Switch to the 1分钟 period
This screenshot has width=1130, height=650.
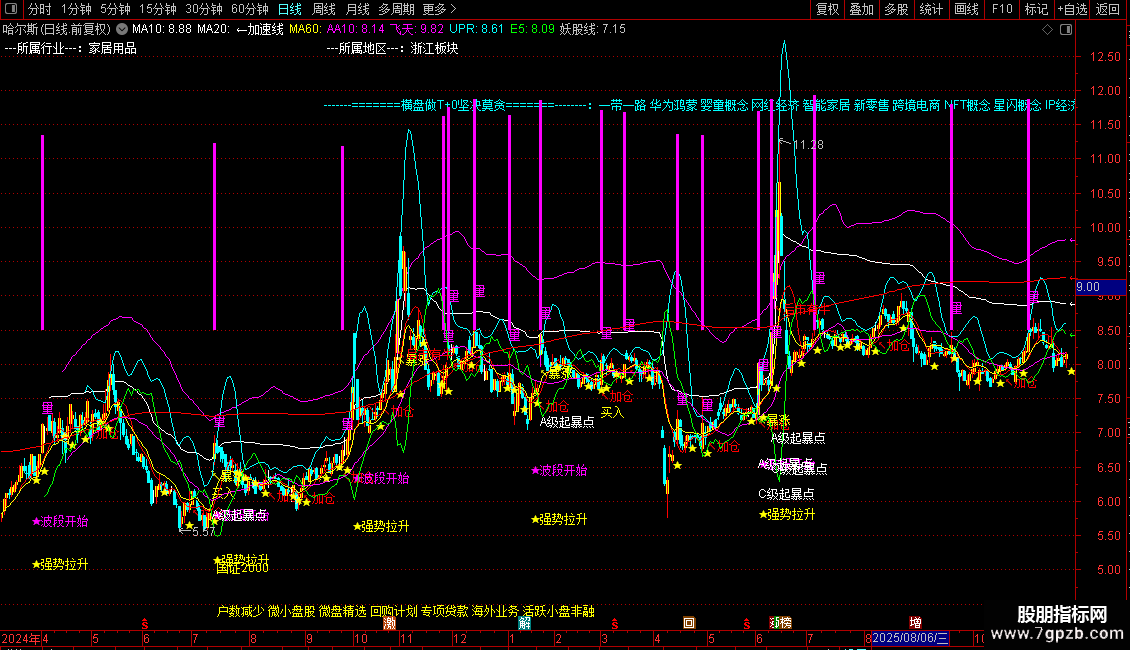click(76, 9)
